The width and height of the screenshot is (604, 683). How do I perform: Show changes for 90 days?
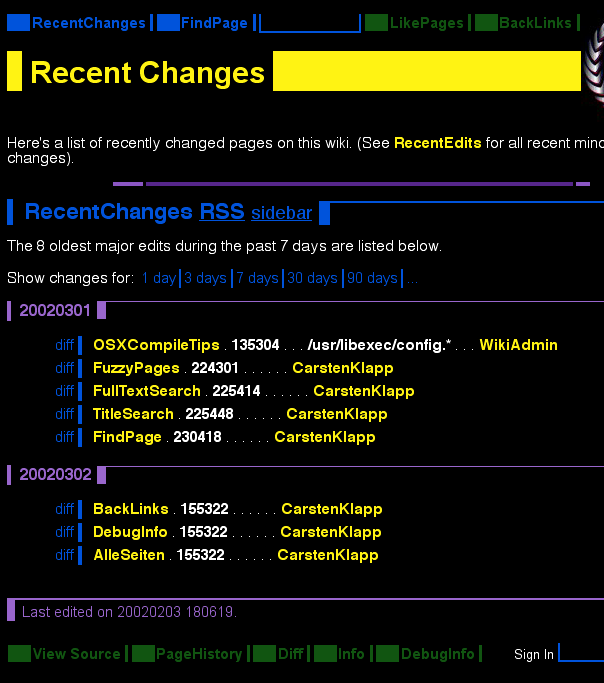click(x=372, y=278)
